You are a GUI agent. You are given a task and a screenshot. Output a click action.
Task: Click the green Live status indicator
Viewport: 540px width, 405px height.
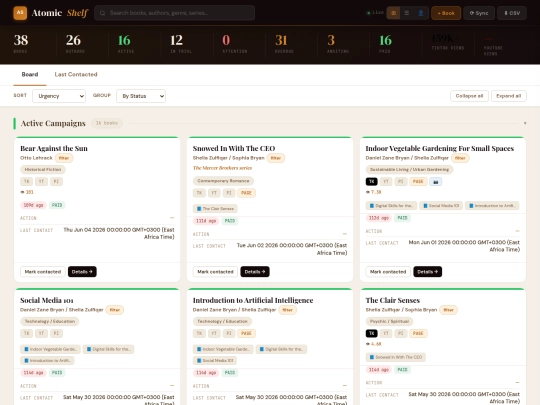375,13
